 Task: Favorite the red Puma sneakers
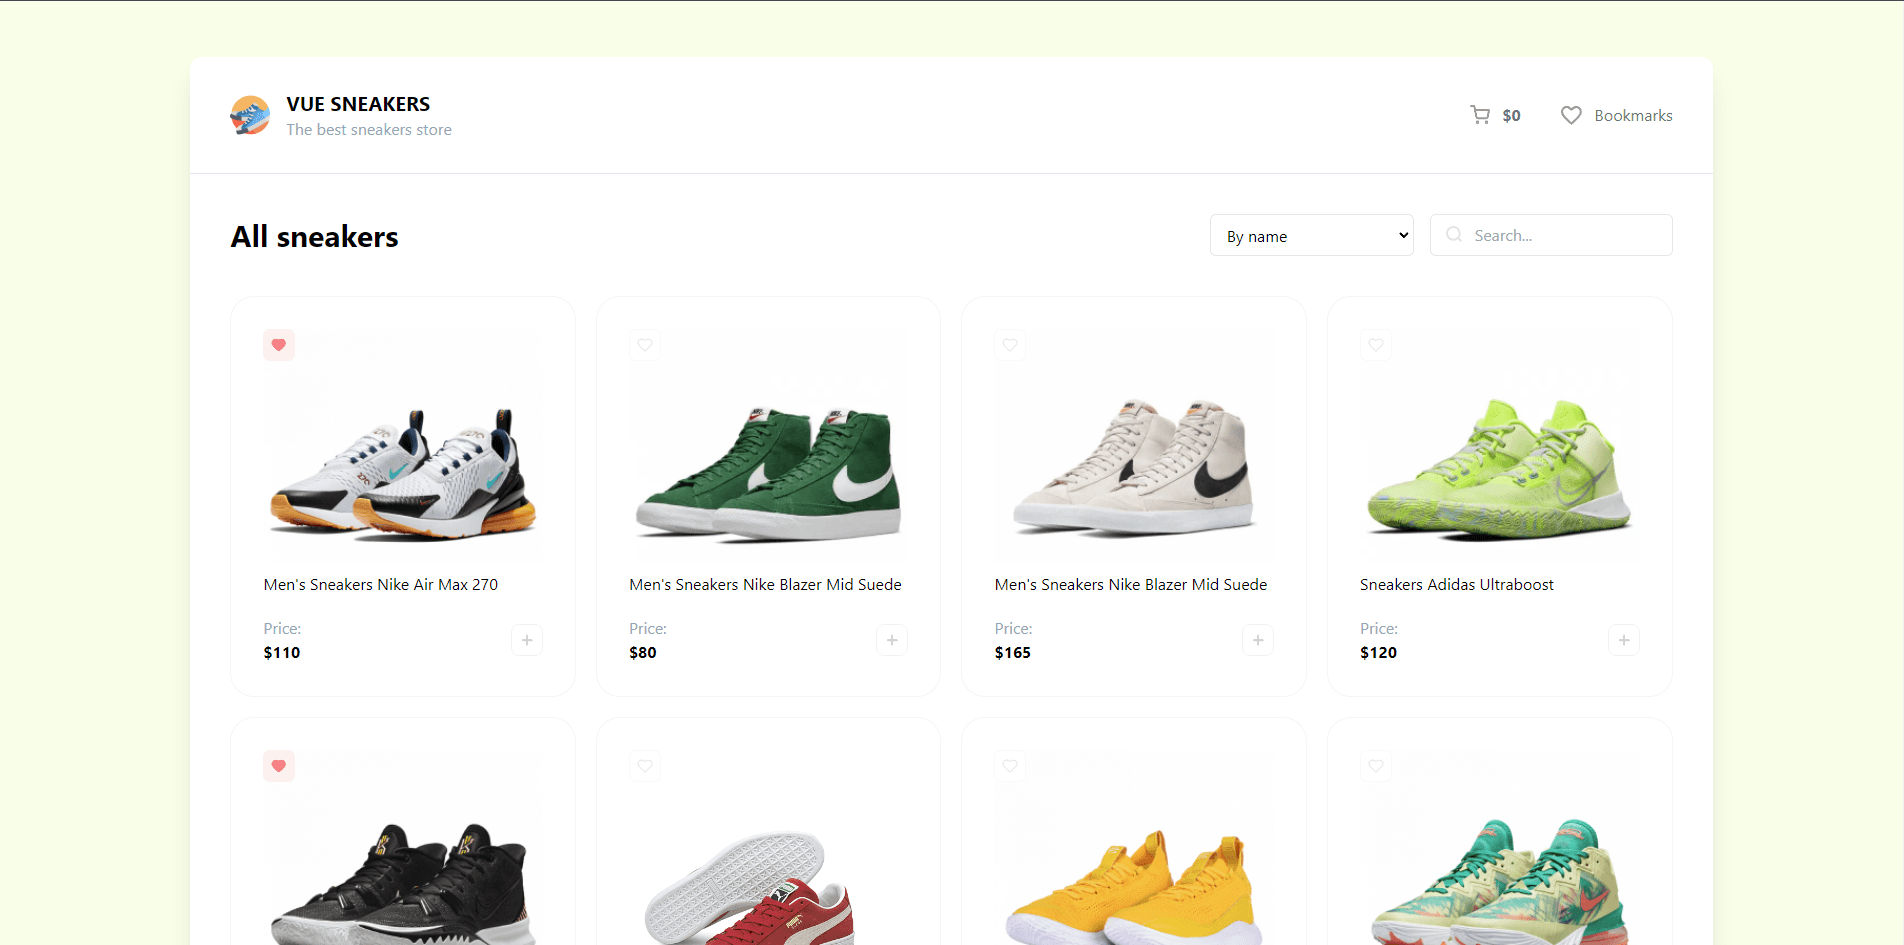click(x=645, y=766)
